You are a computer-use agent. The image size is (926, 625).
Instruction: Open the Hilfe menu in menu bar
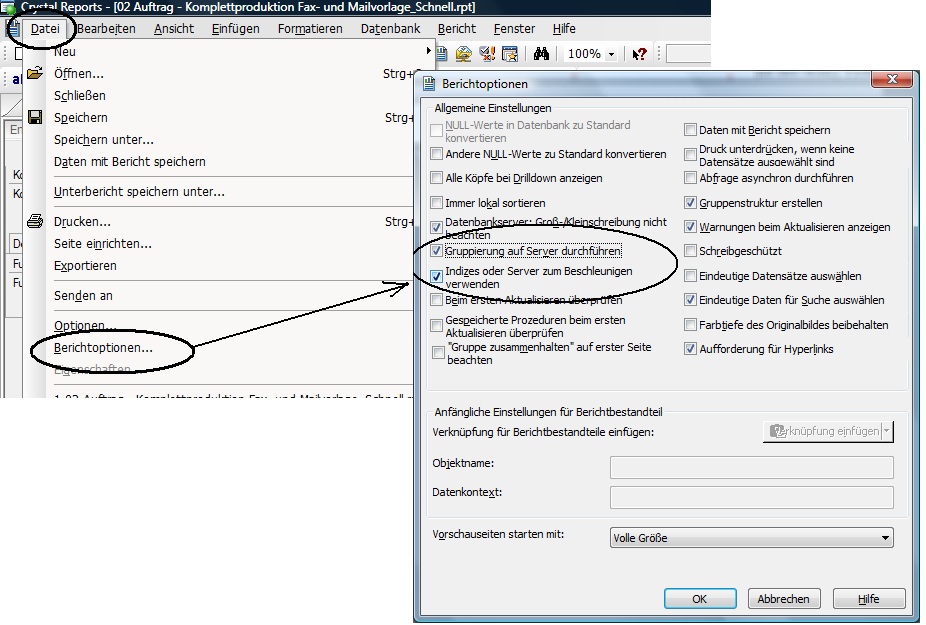tap(564, 28)
